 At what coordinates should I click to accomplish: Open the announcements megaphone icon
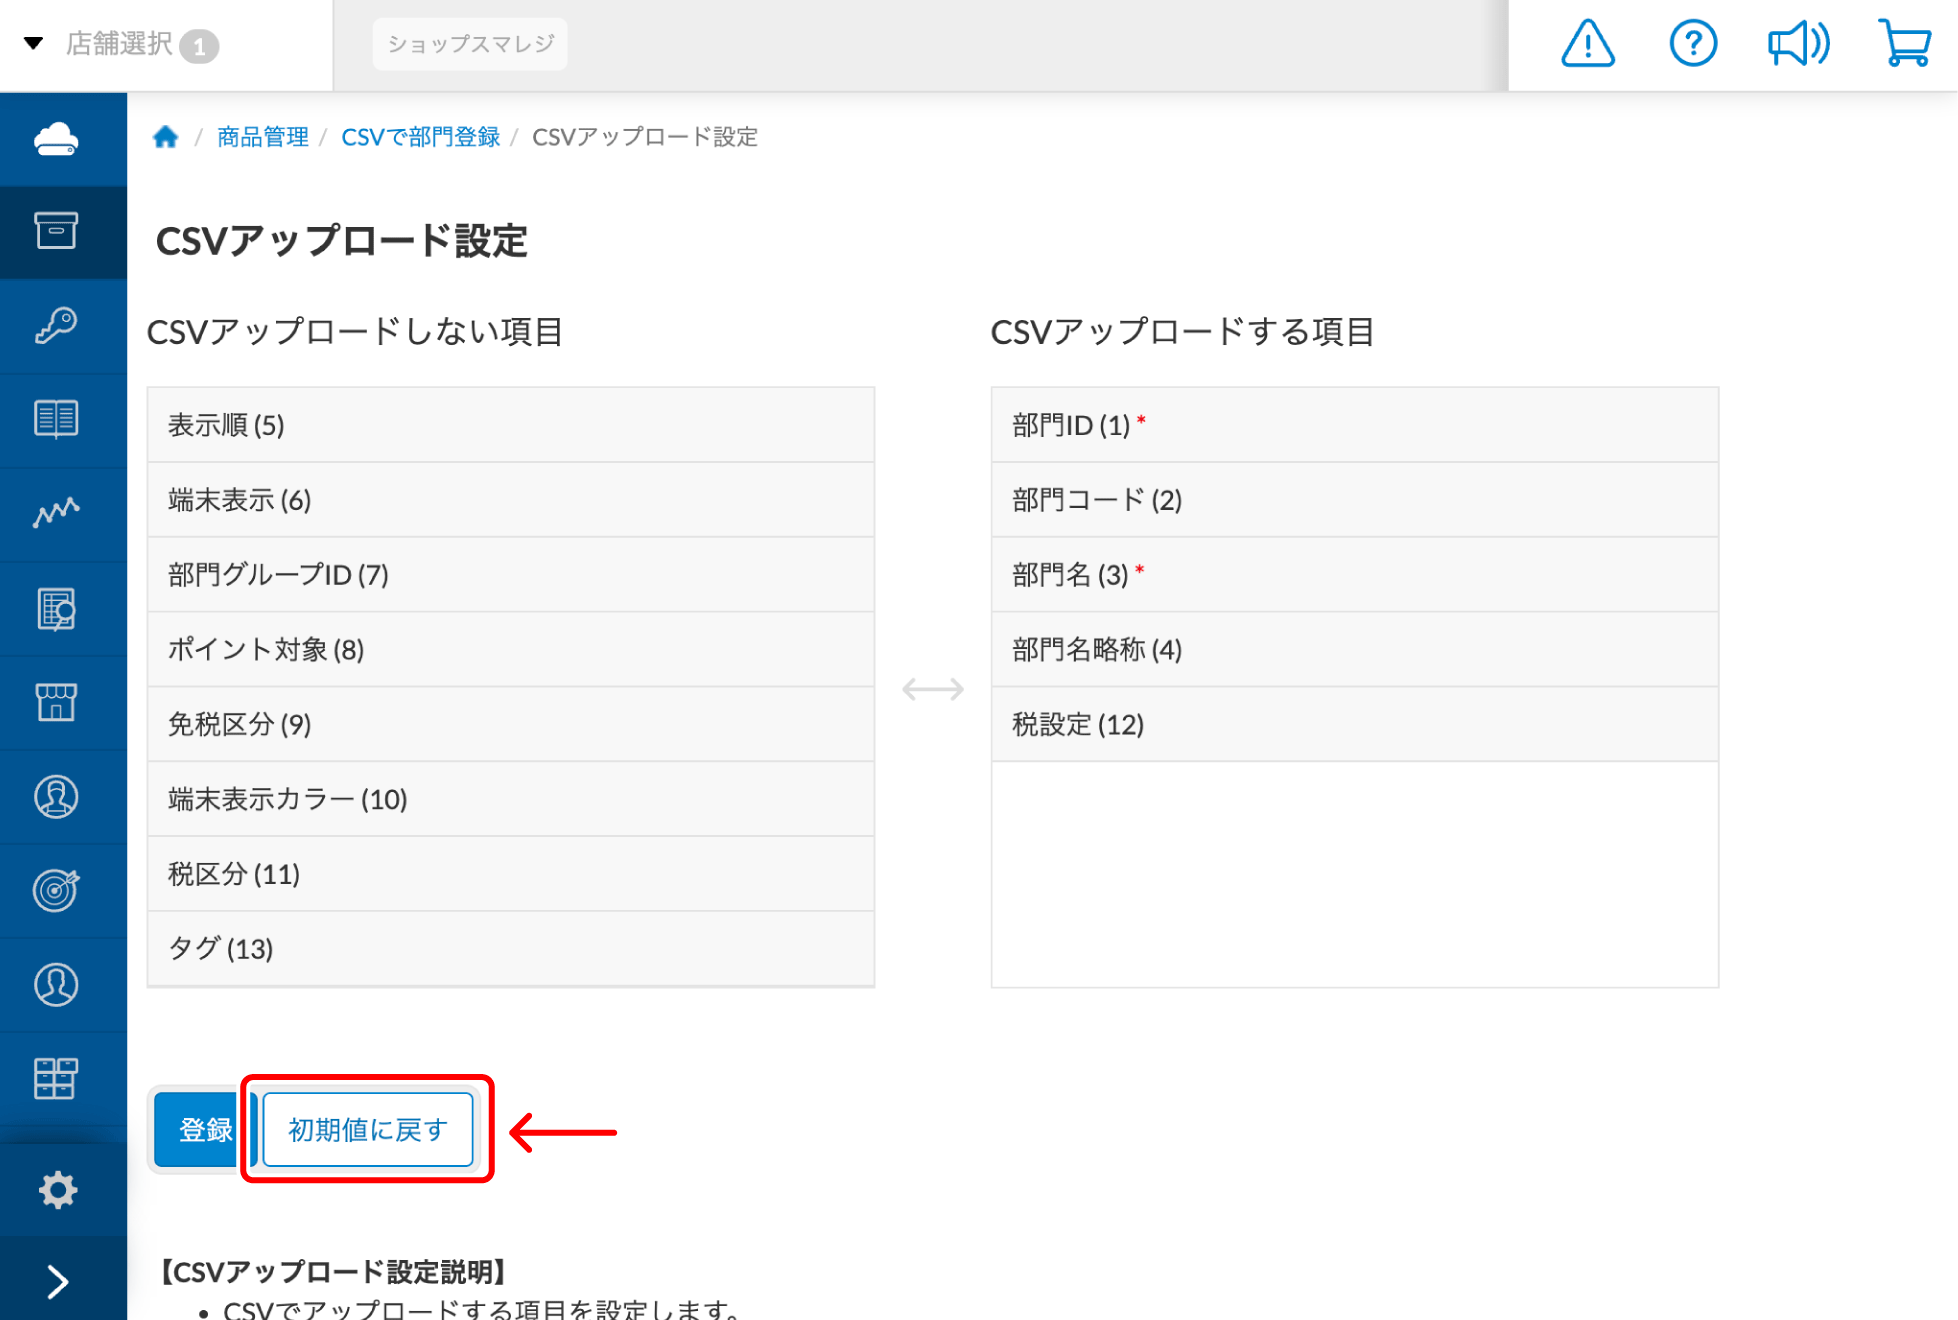pos(1797,44)
